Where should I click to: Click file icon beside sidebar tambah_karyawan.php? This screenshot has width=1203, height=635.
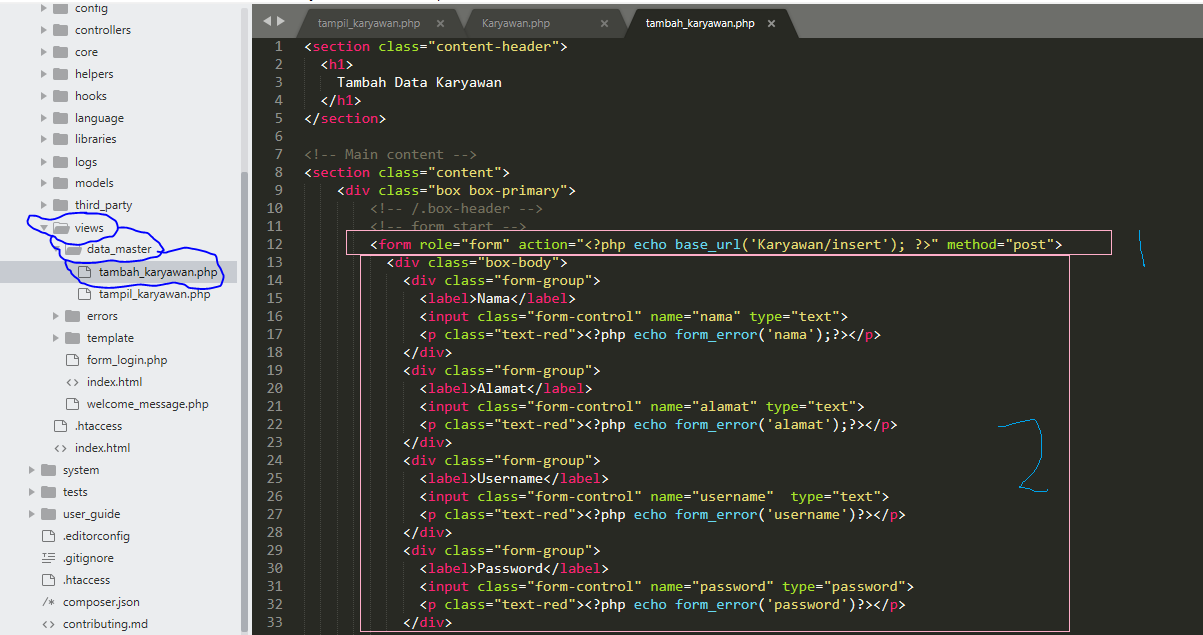click(x=85, y=272)
